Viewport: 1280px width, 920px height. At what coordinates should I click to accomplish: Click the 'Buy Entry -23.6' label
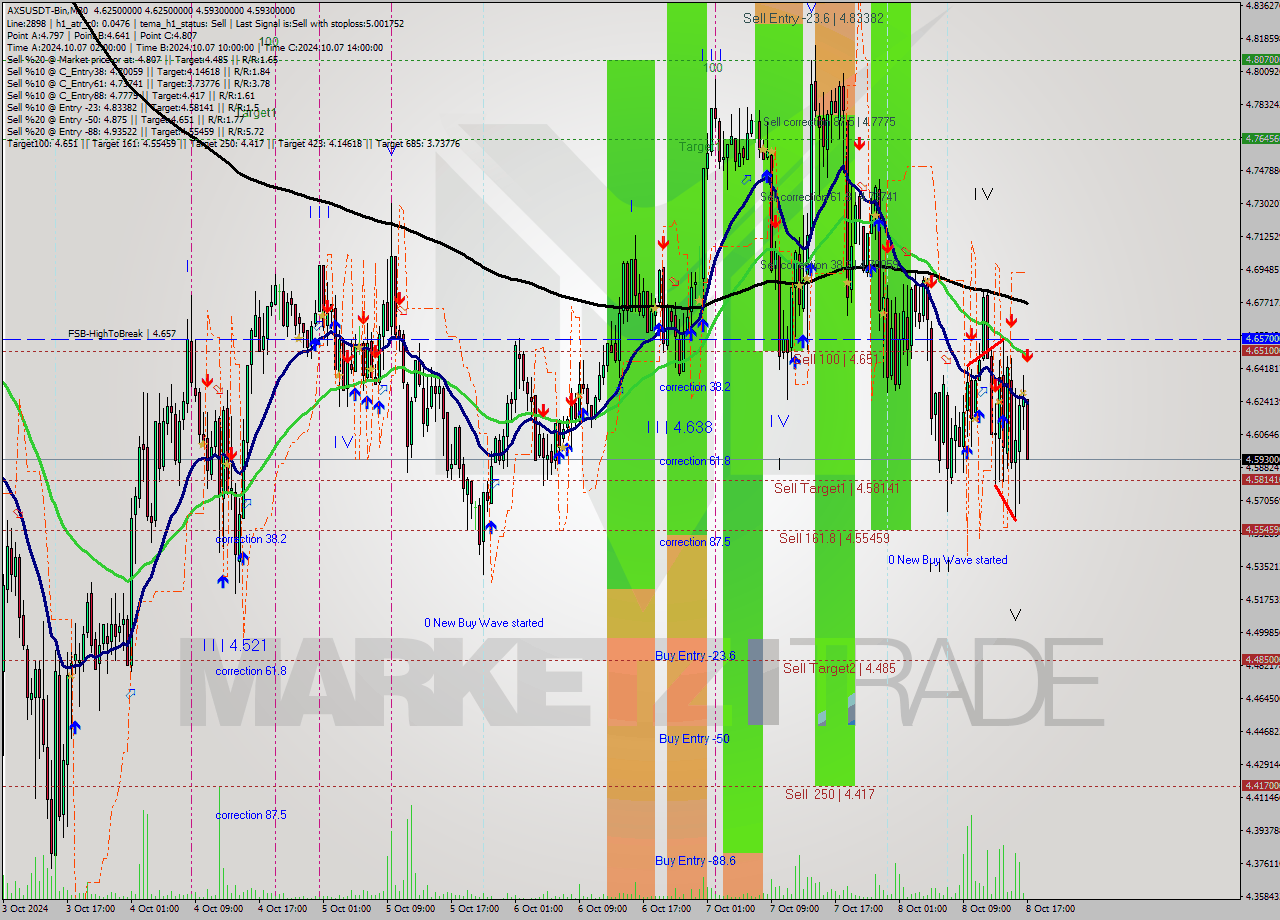pyautogui.click(x=696, y=656)
